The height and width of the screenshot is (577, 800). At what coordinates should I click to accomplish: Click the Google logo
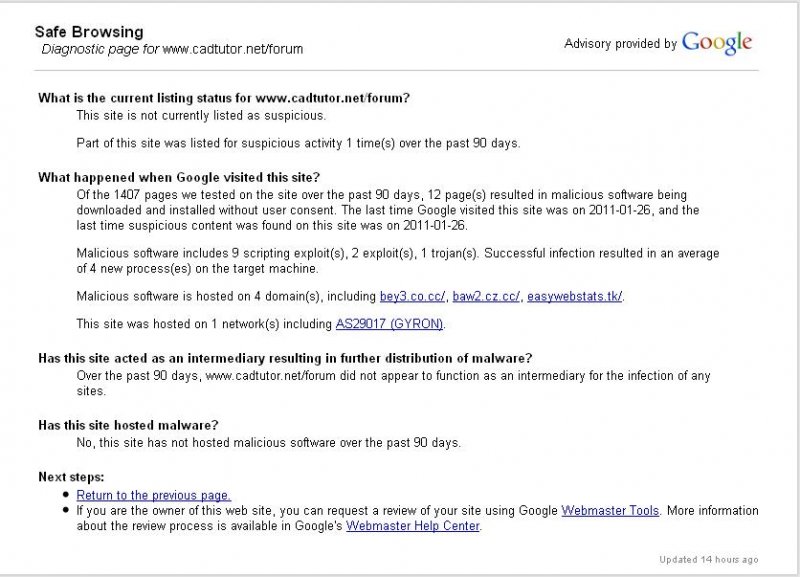[x=717, y=43]
